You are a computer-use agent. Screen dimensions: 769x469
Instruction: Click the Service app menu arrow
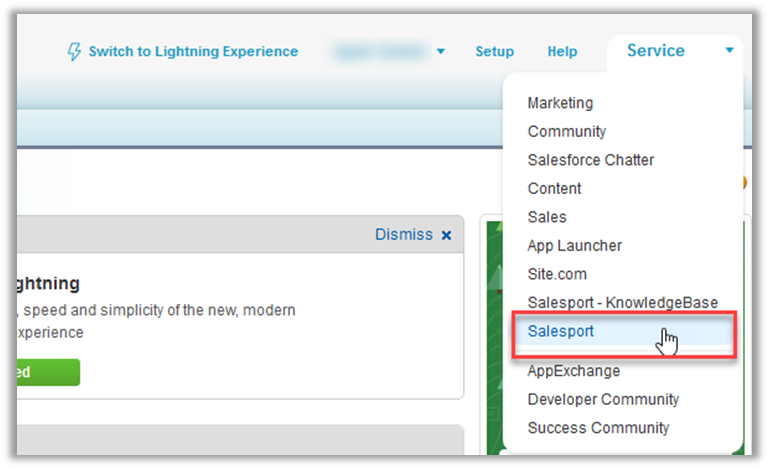click(730, 51)
